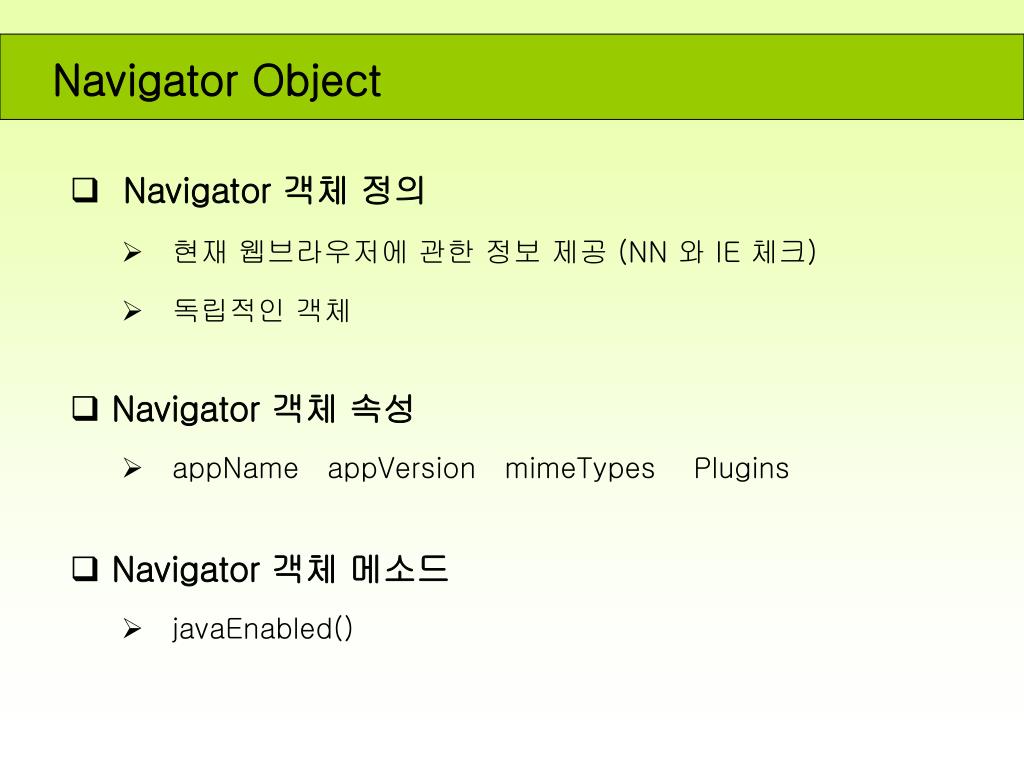Screen dimensions: 1024x768
Task: Select the Navigator 객체 메소드 heading
Action: click(x=280, y=569)
